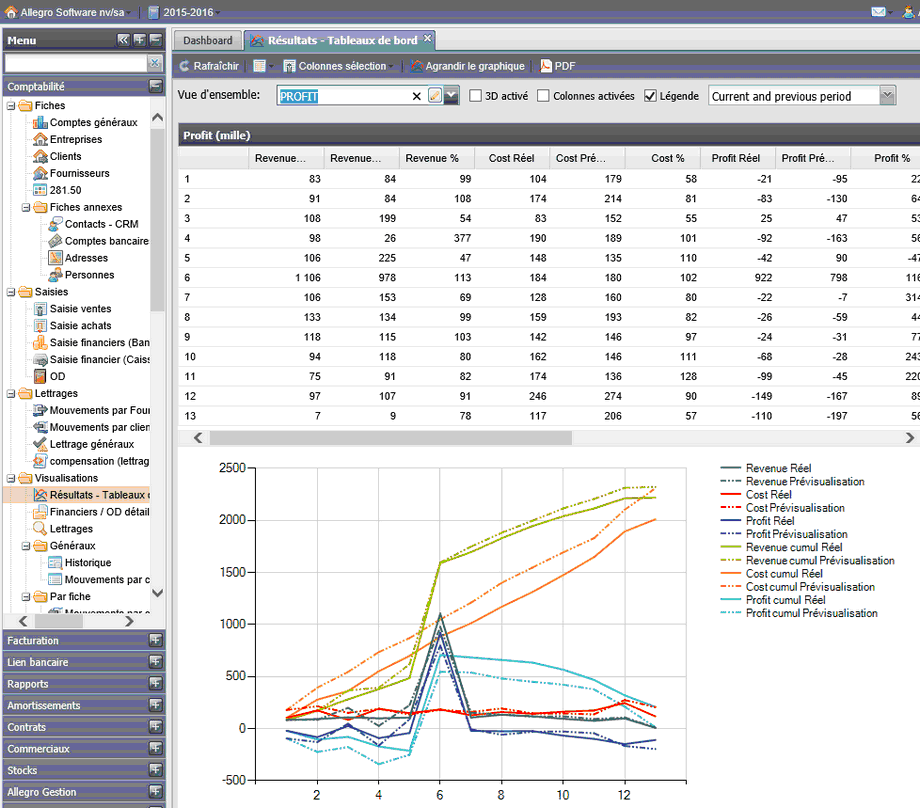Click the Comptes généraux icon
Viewport: 920px width, 808px height.
pyautogui.click(x=40, y=122)
